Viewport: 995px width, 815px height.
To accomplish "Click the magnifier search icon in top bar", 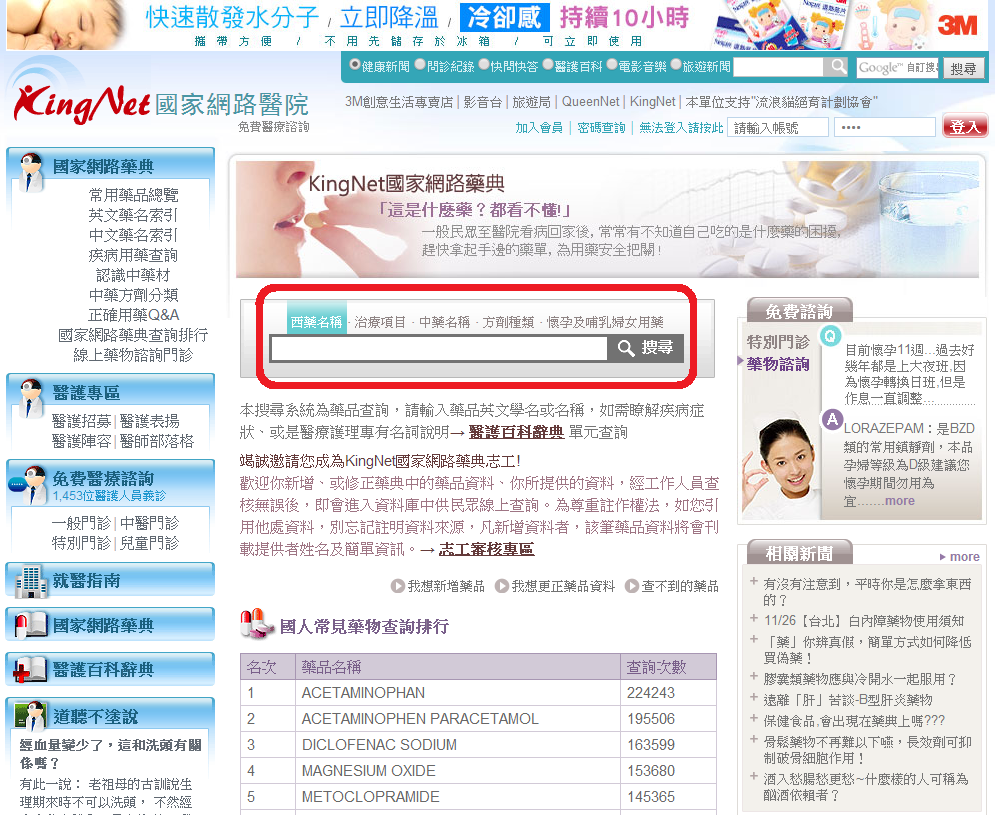I will point(838,67).
